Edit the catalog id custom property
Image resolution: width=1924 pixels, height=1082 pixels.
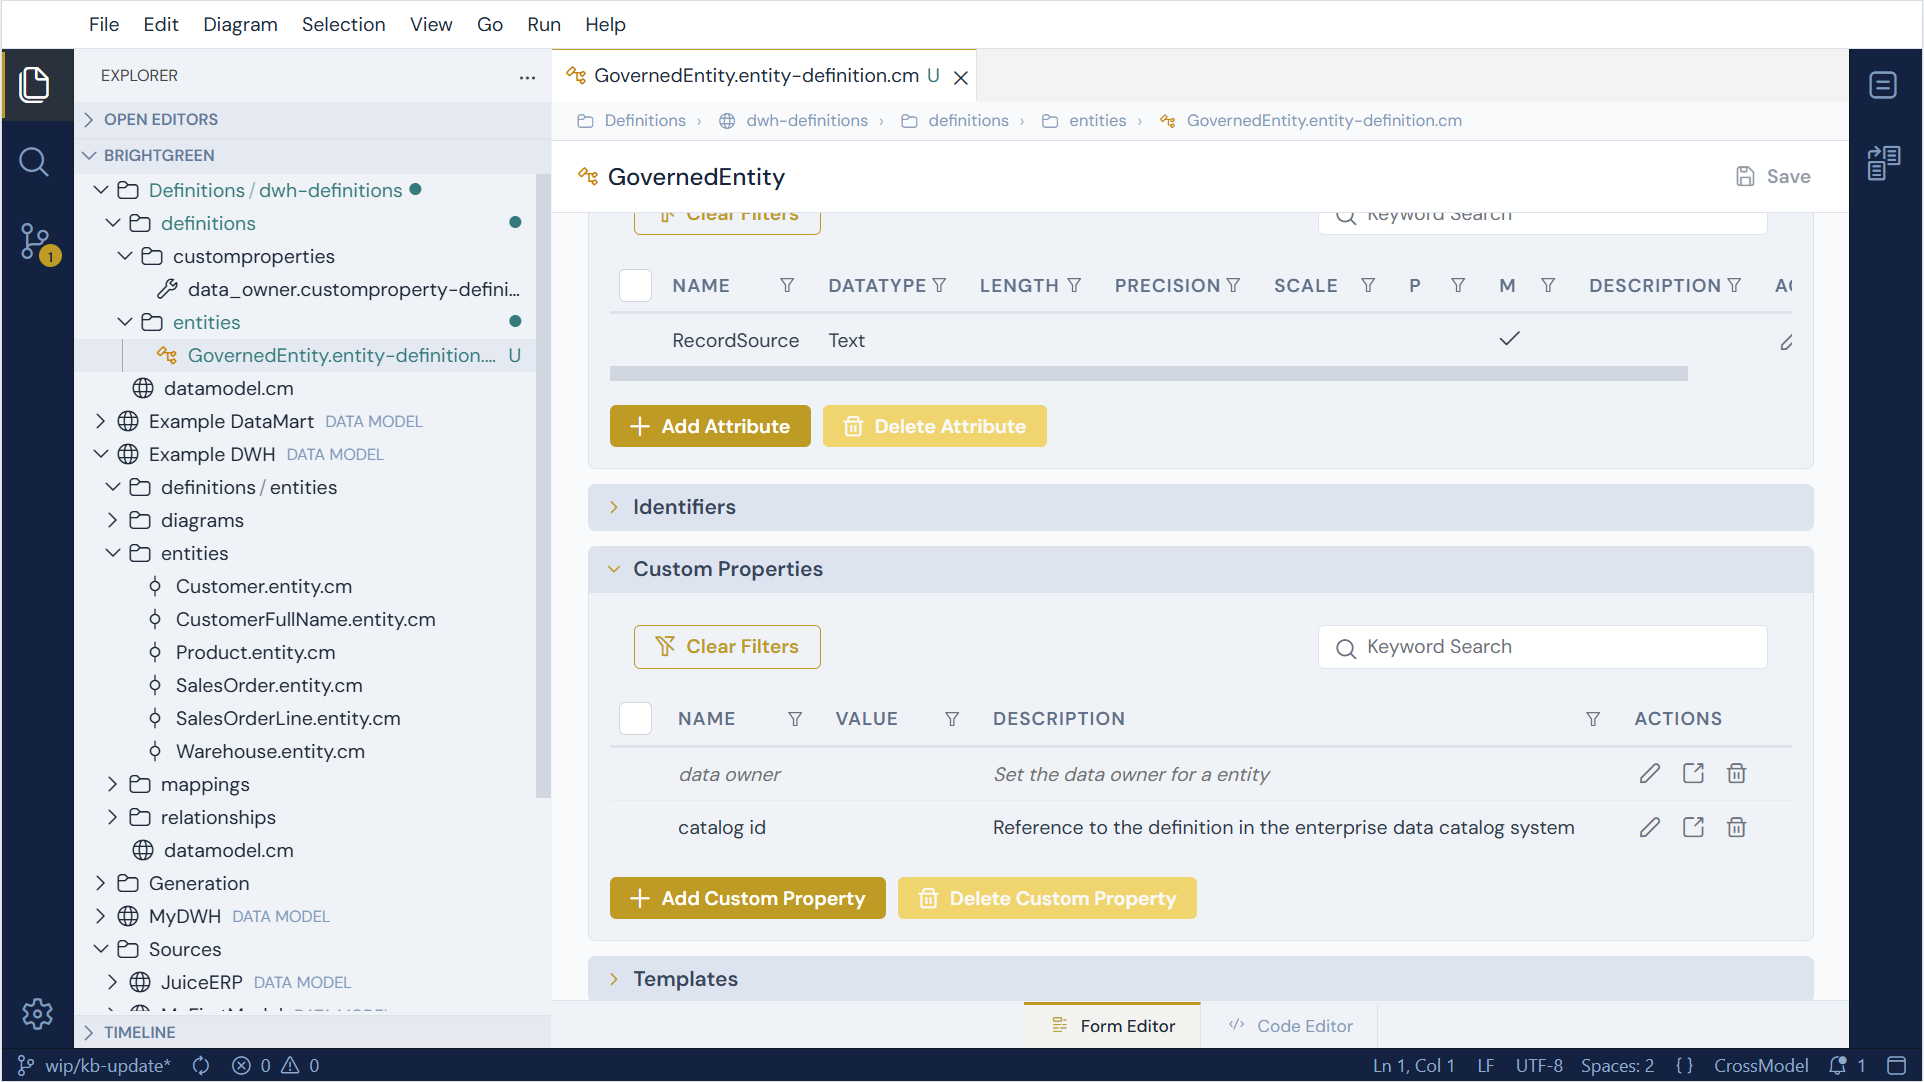(x=1650, y=827)
